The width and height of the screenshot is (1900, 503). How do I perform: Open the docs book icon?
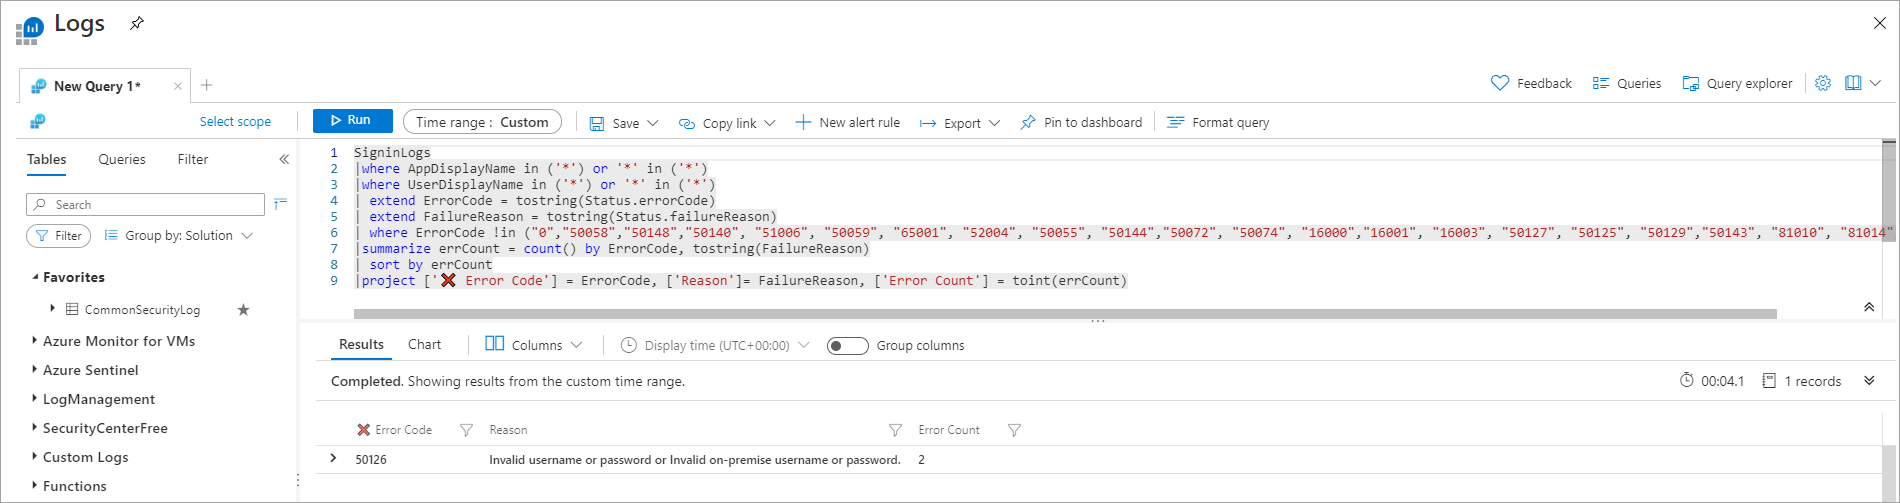coord(1853,83)
